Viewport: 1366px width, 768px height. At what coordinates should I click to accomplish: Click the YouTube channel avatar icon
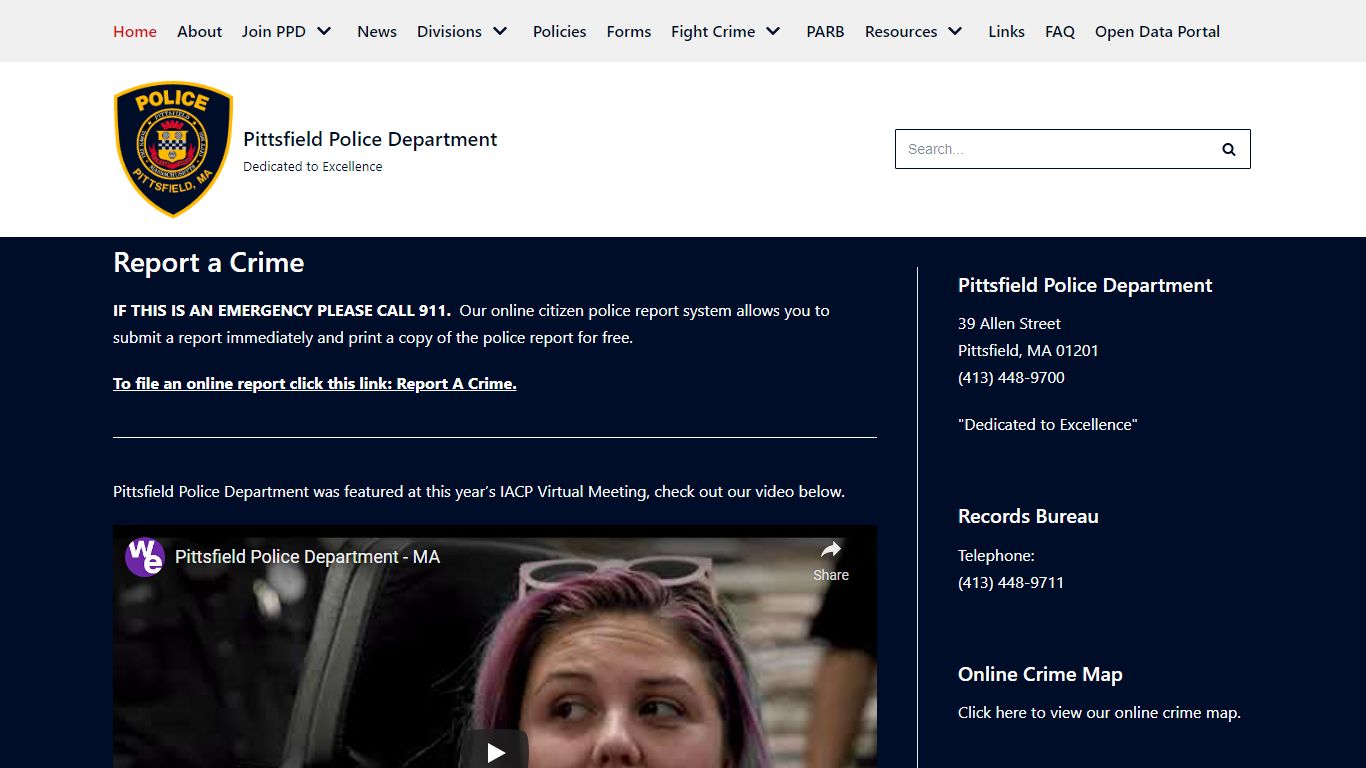click(x=144, y=557)
